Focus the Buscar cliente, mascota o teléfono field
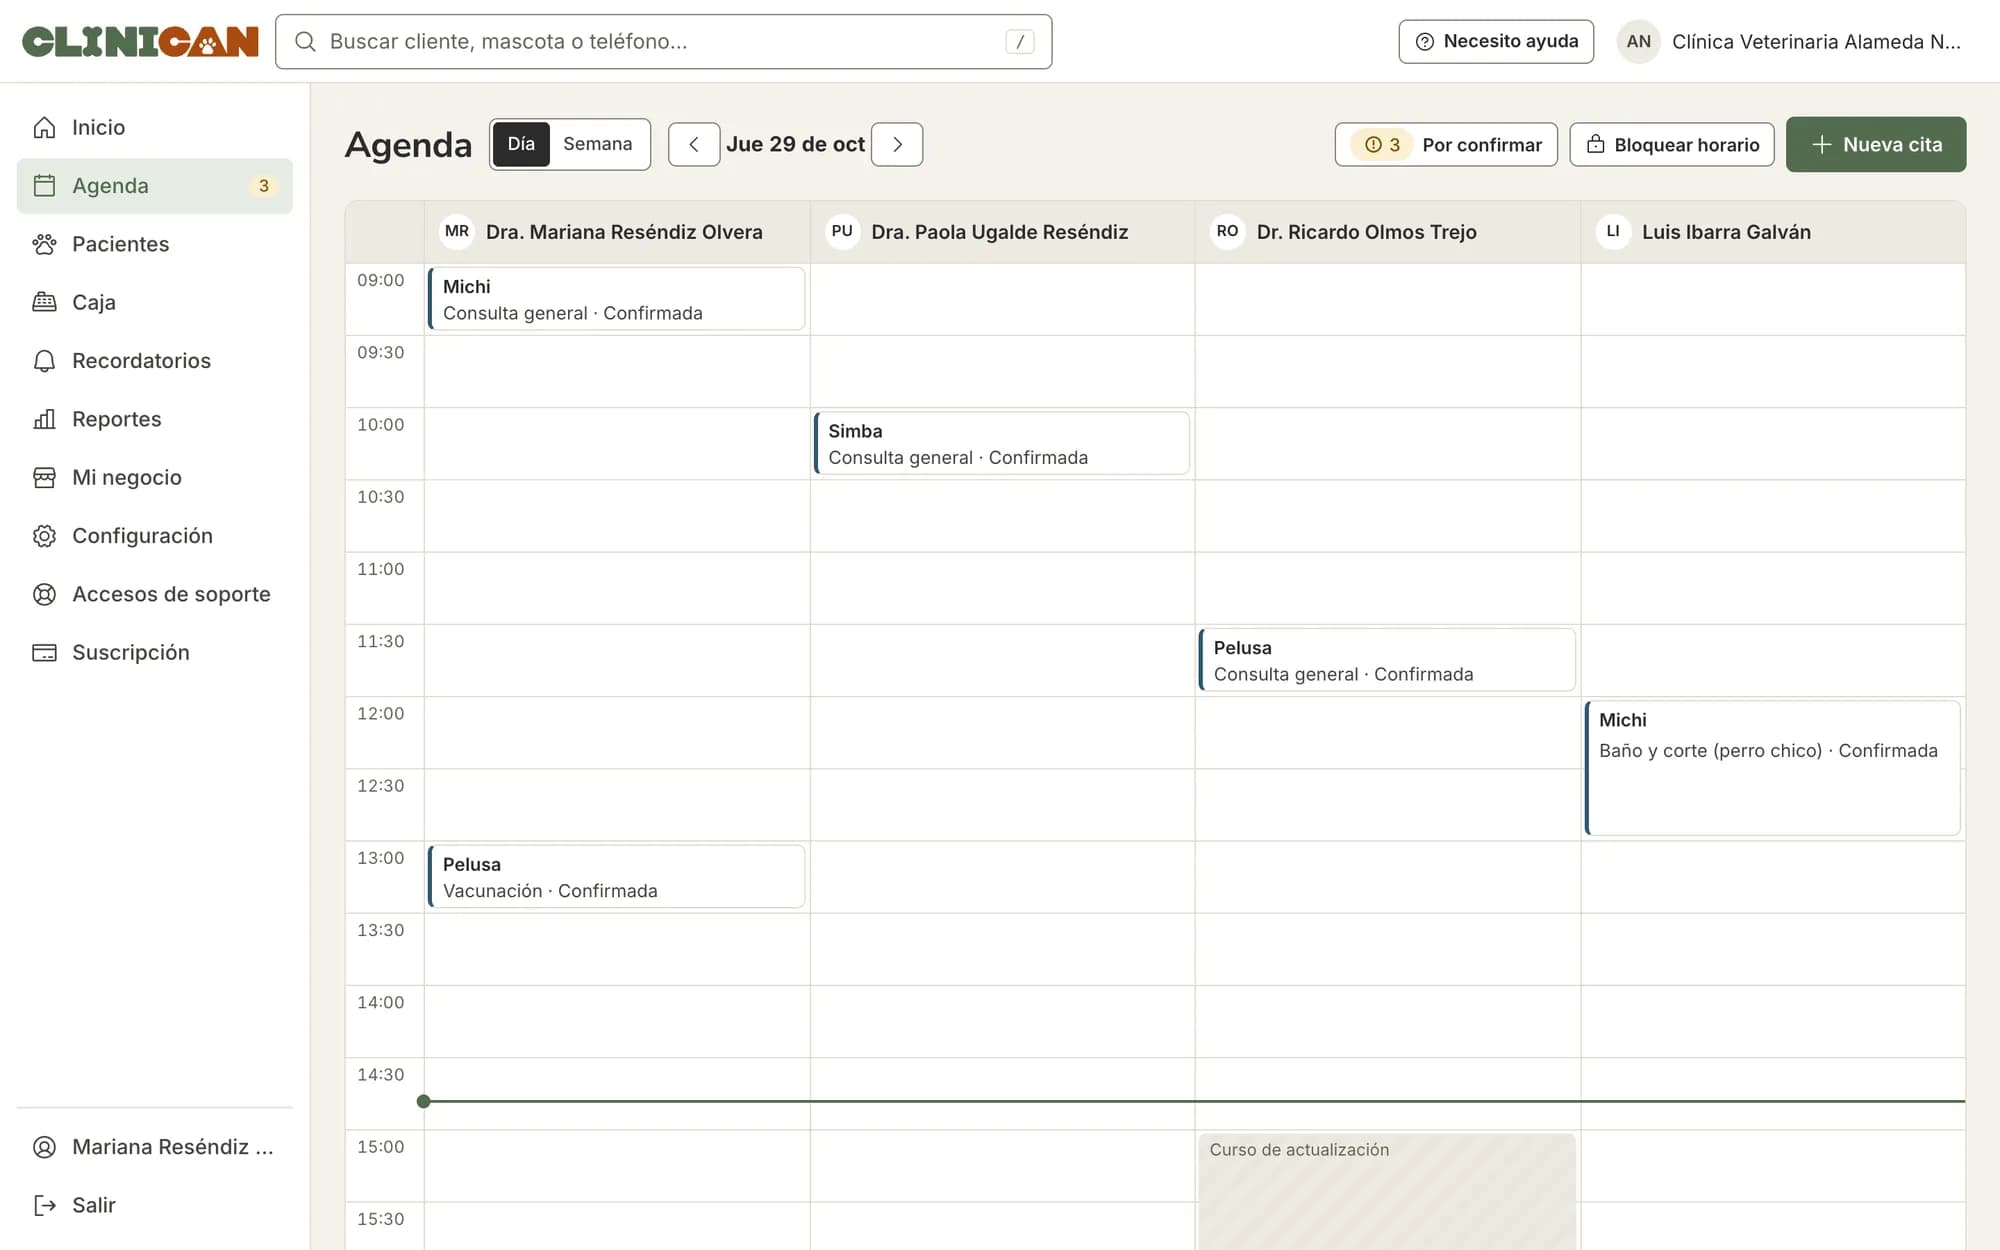Image resolution: width=2000 pixels, height=1250 pixels. coord(664,41)
